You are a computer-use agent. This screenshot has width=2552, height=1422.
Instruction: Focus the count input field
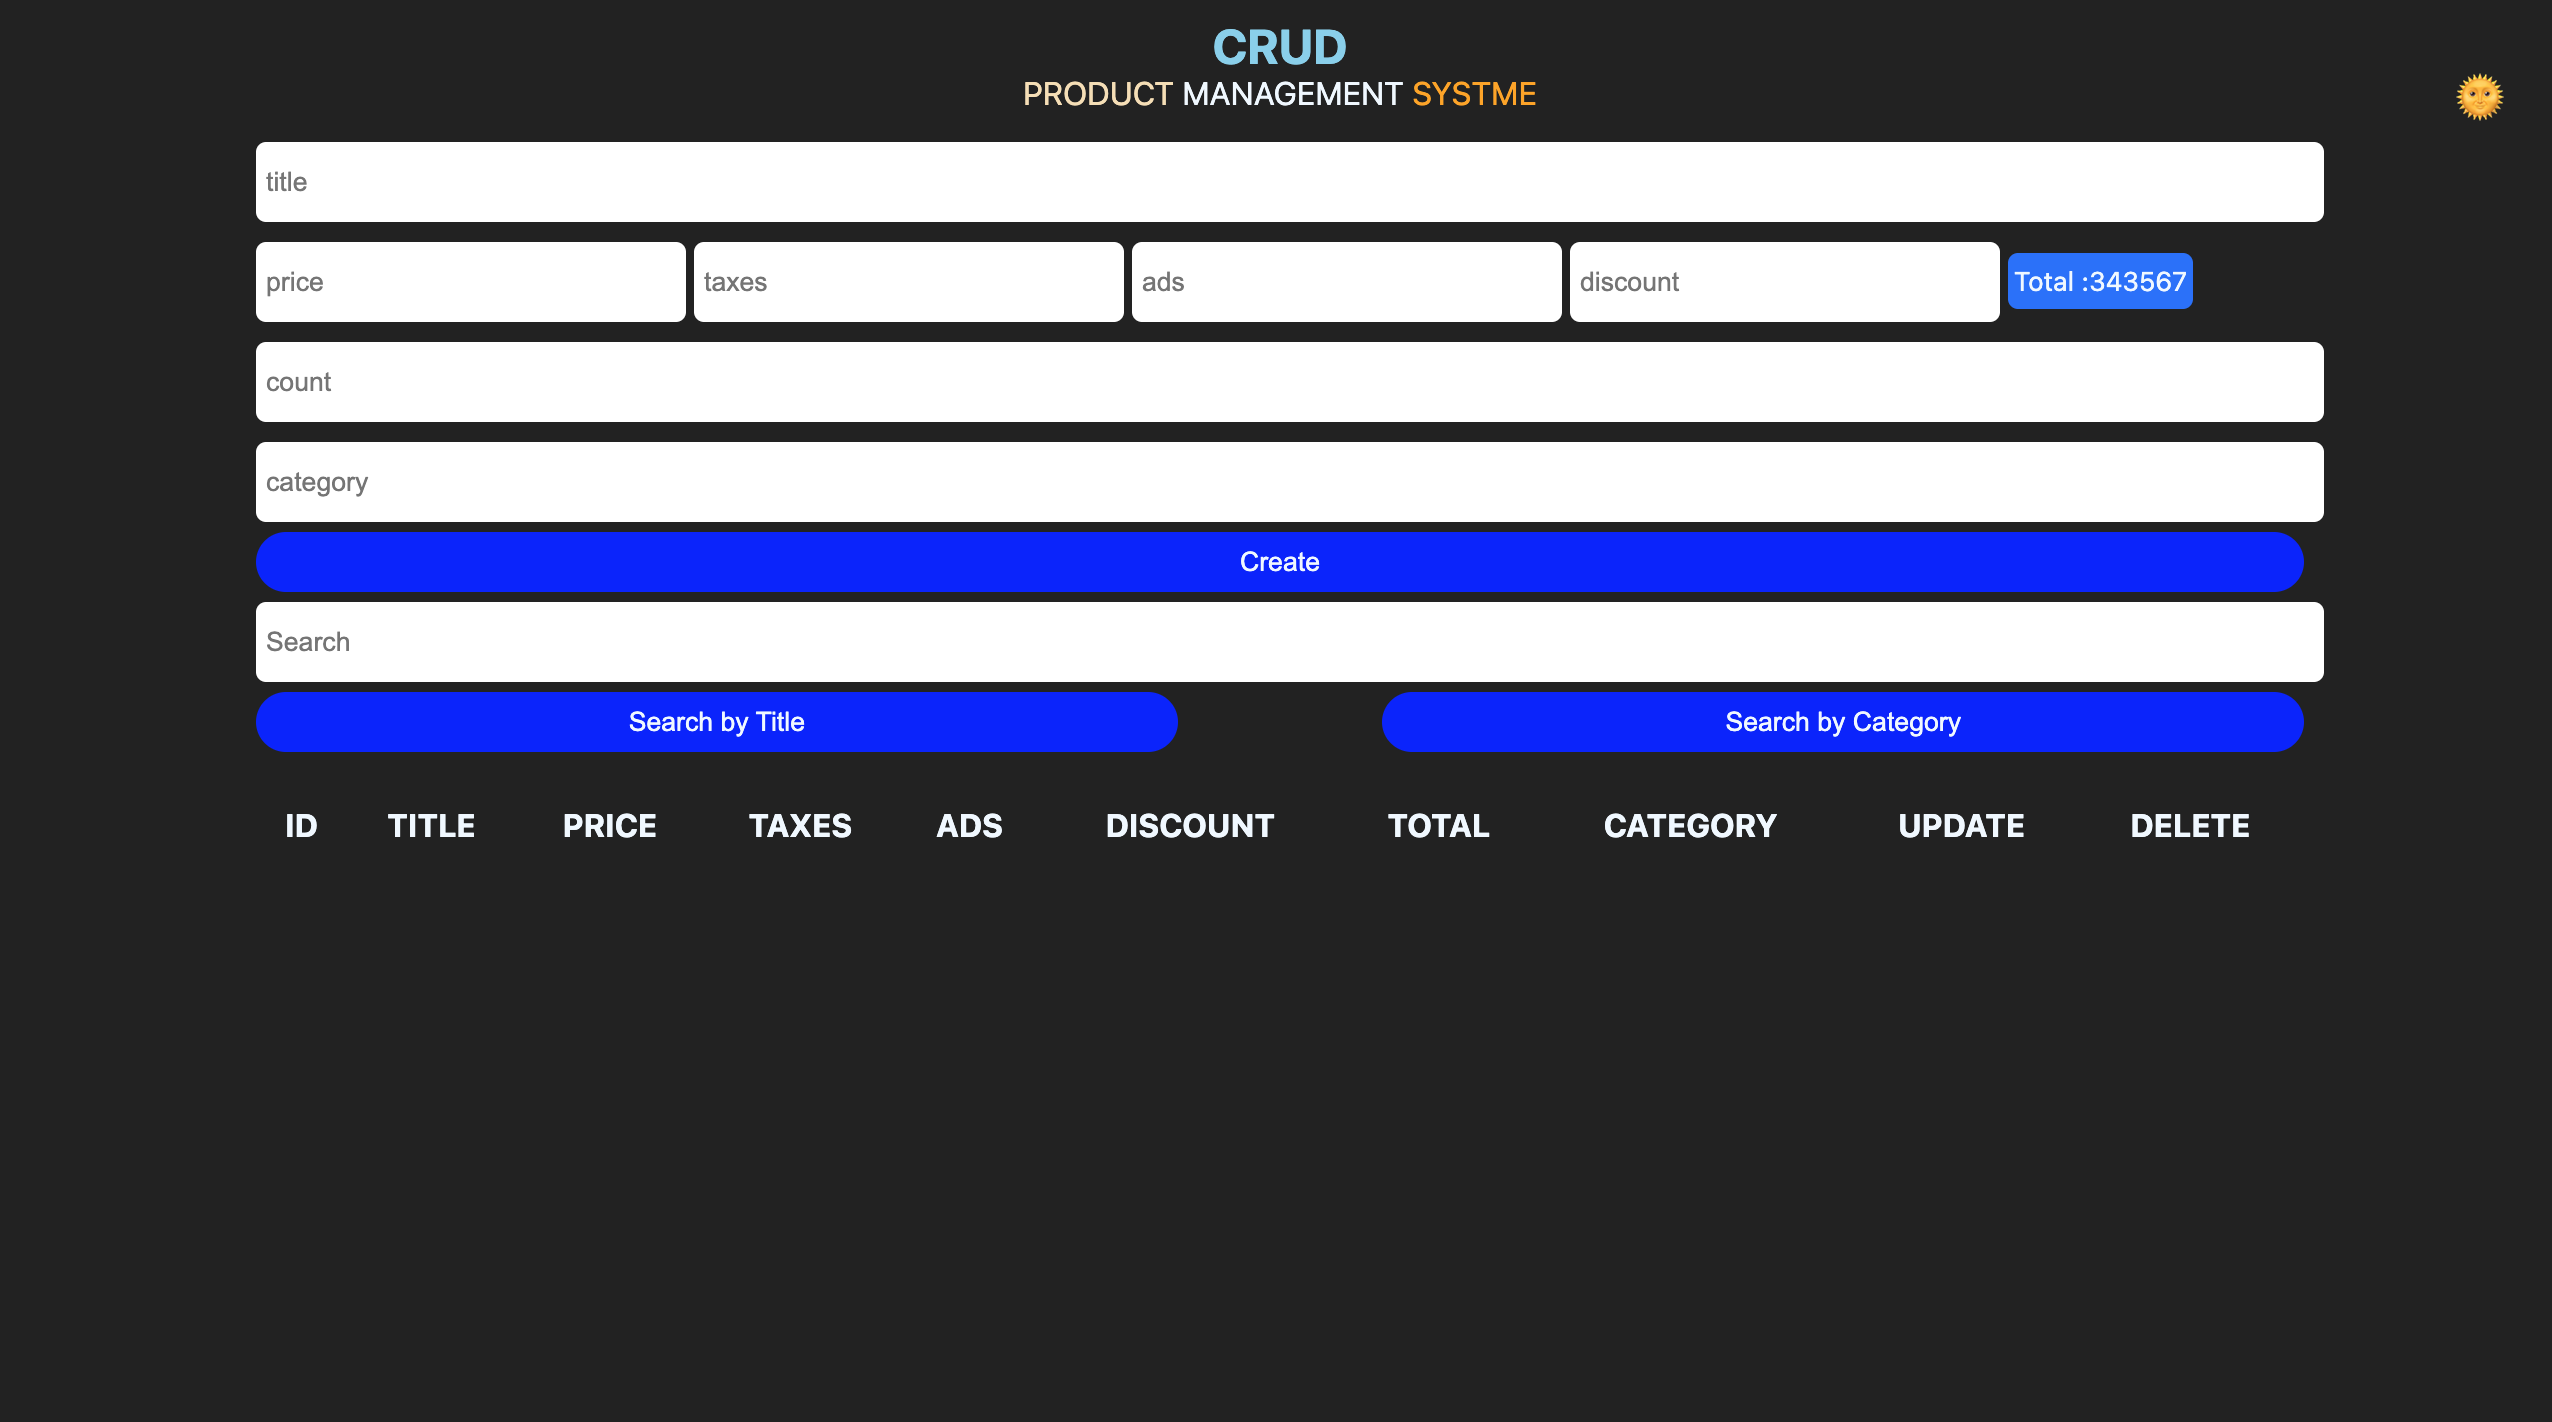pos(1289,382)
